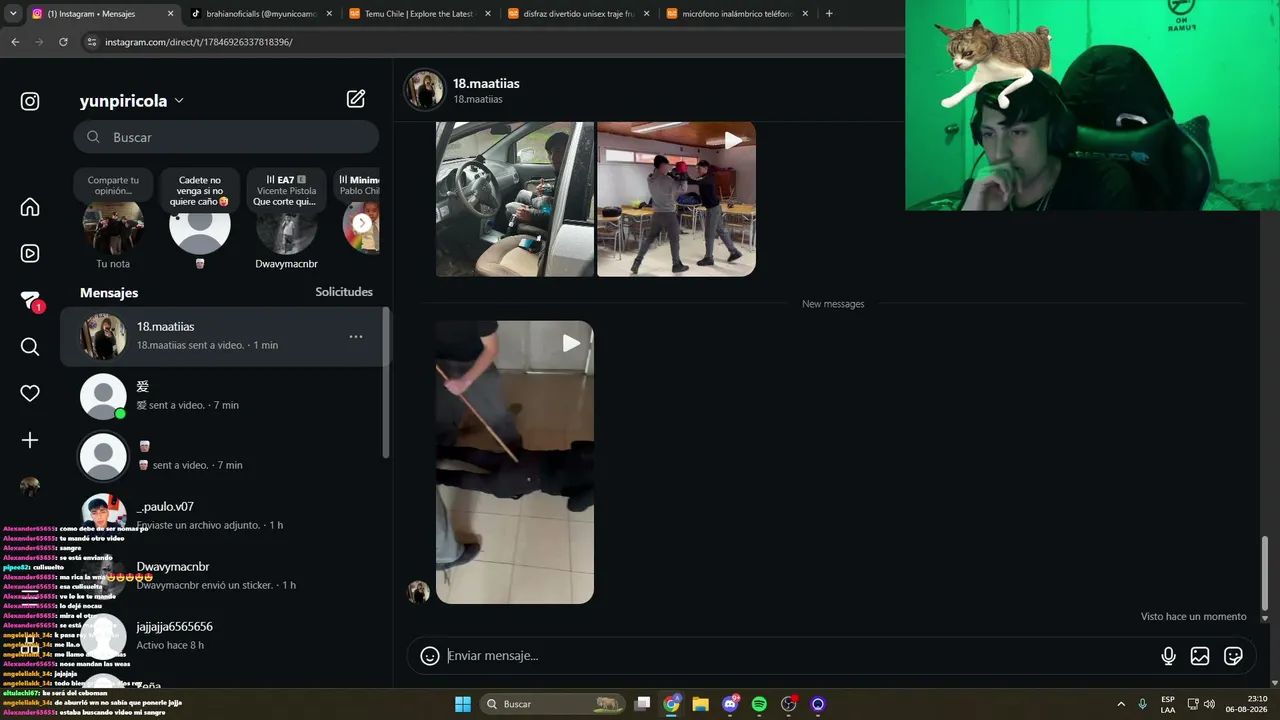Open the open-tabs search dropdown in Chrome
Viewport: 1280px width, 720px height.
13,14
